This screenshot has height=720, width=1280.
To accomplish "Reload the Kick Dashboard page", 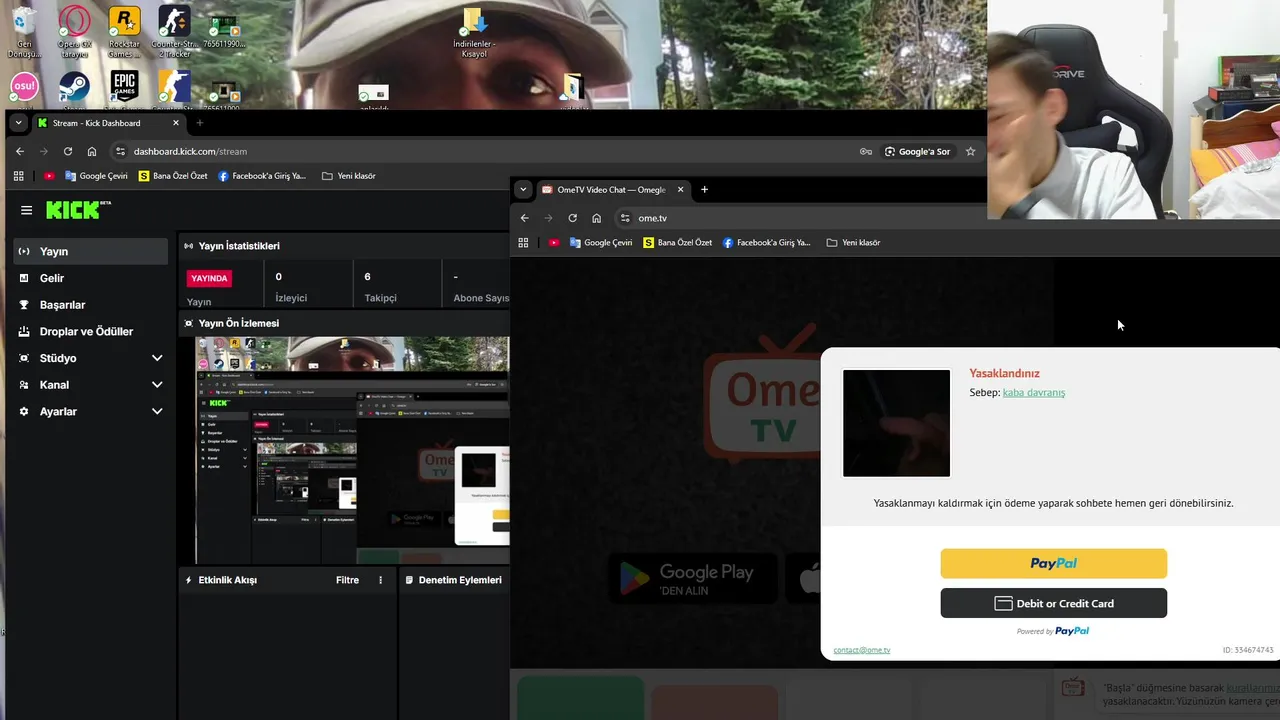I will click(x=68, y=151).
